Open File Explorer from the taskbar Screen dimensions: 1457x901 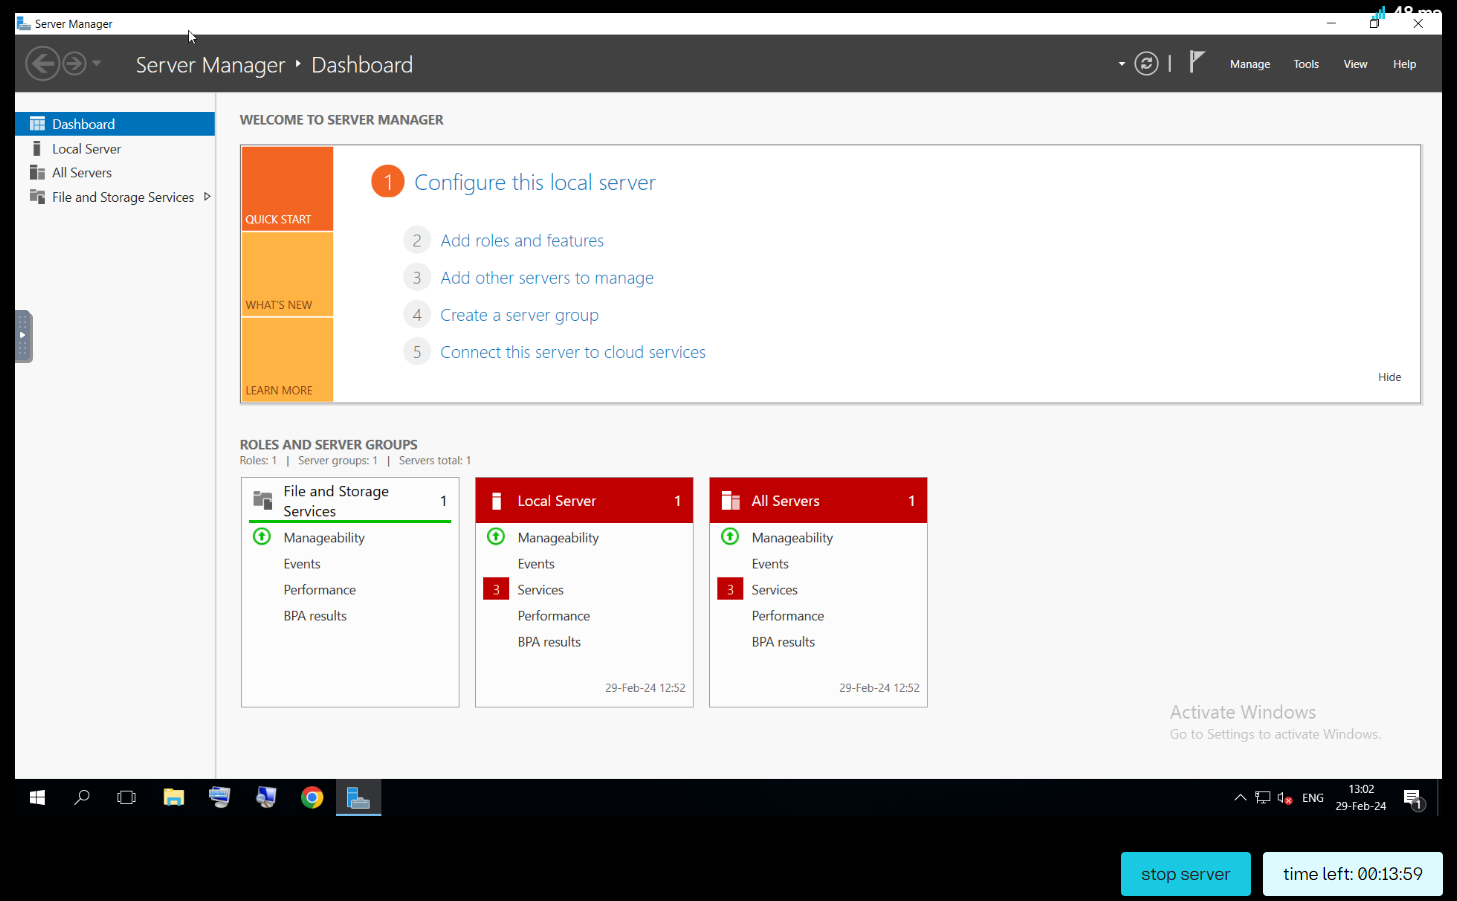tap(174, 797)
